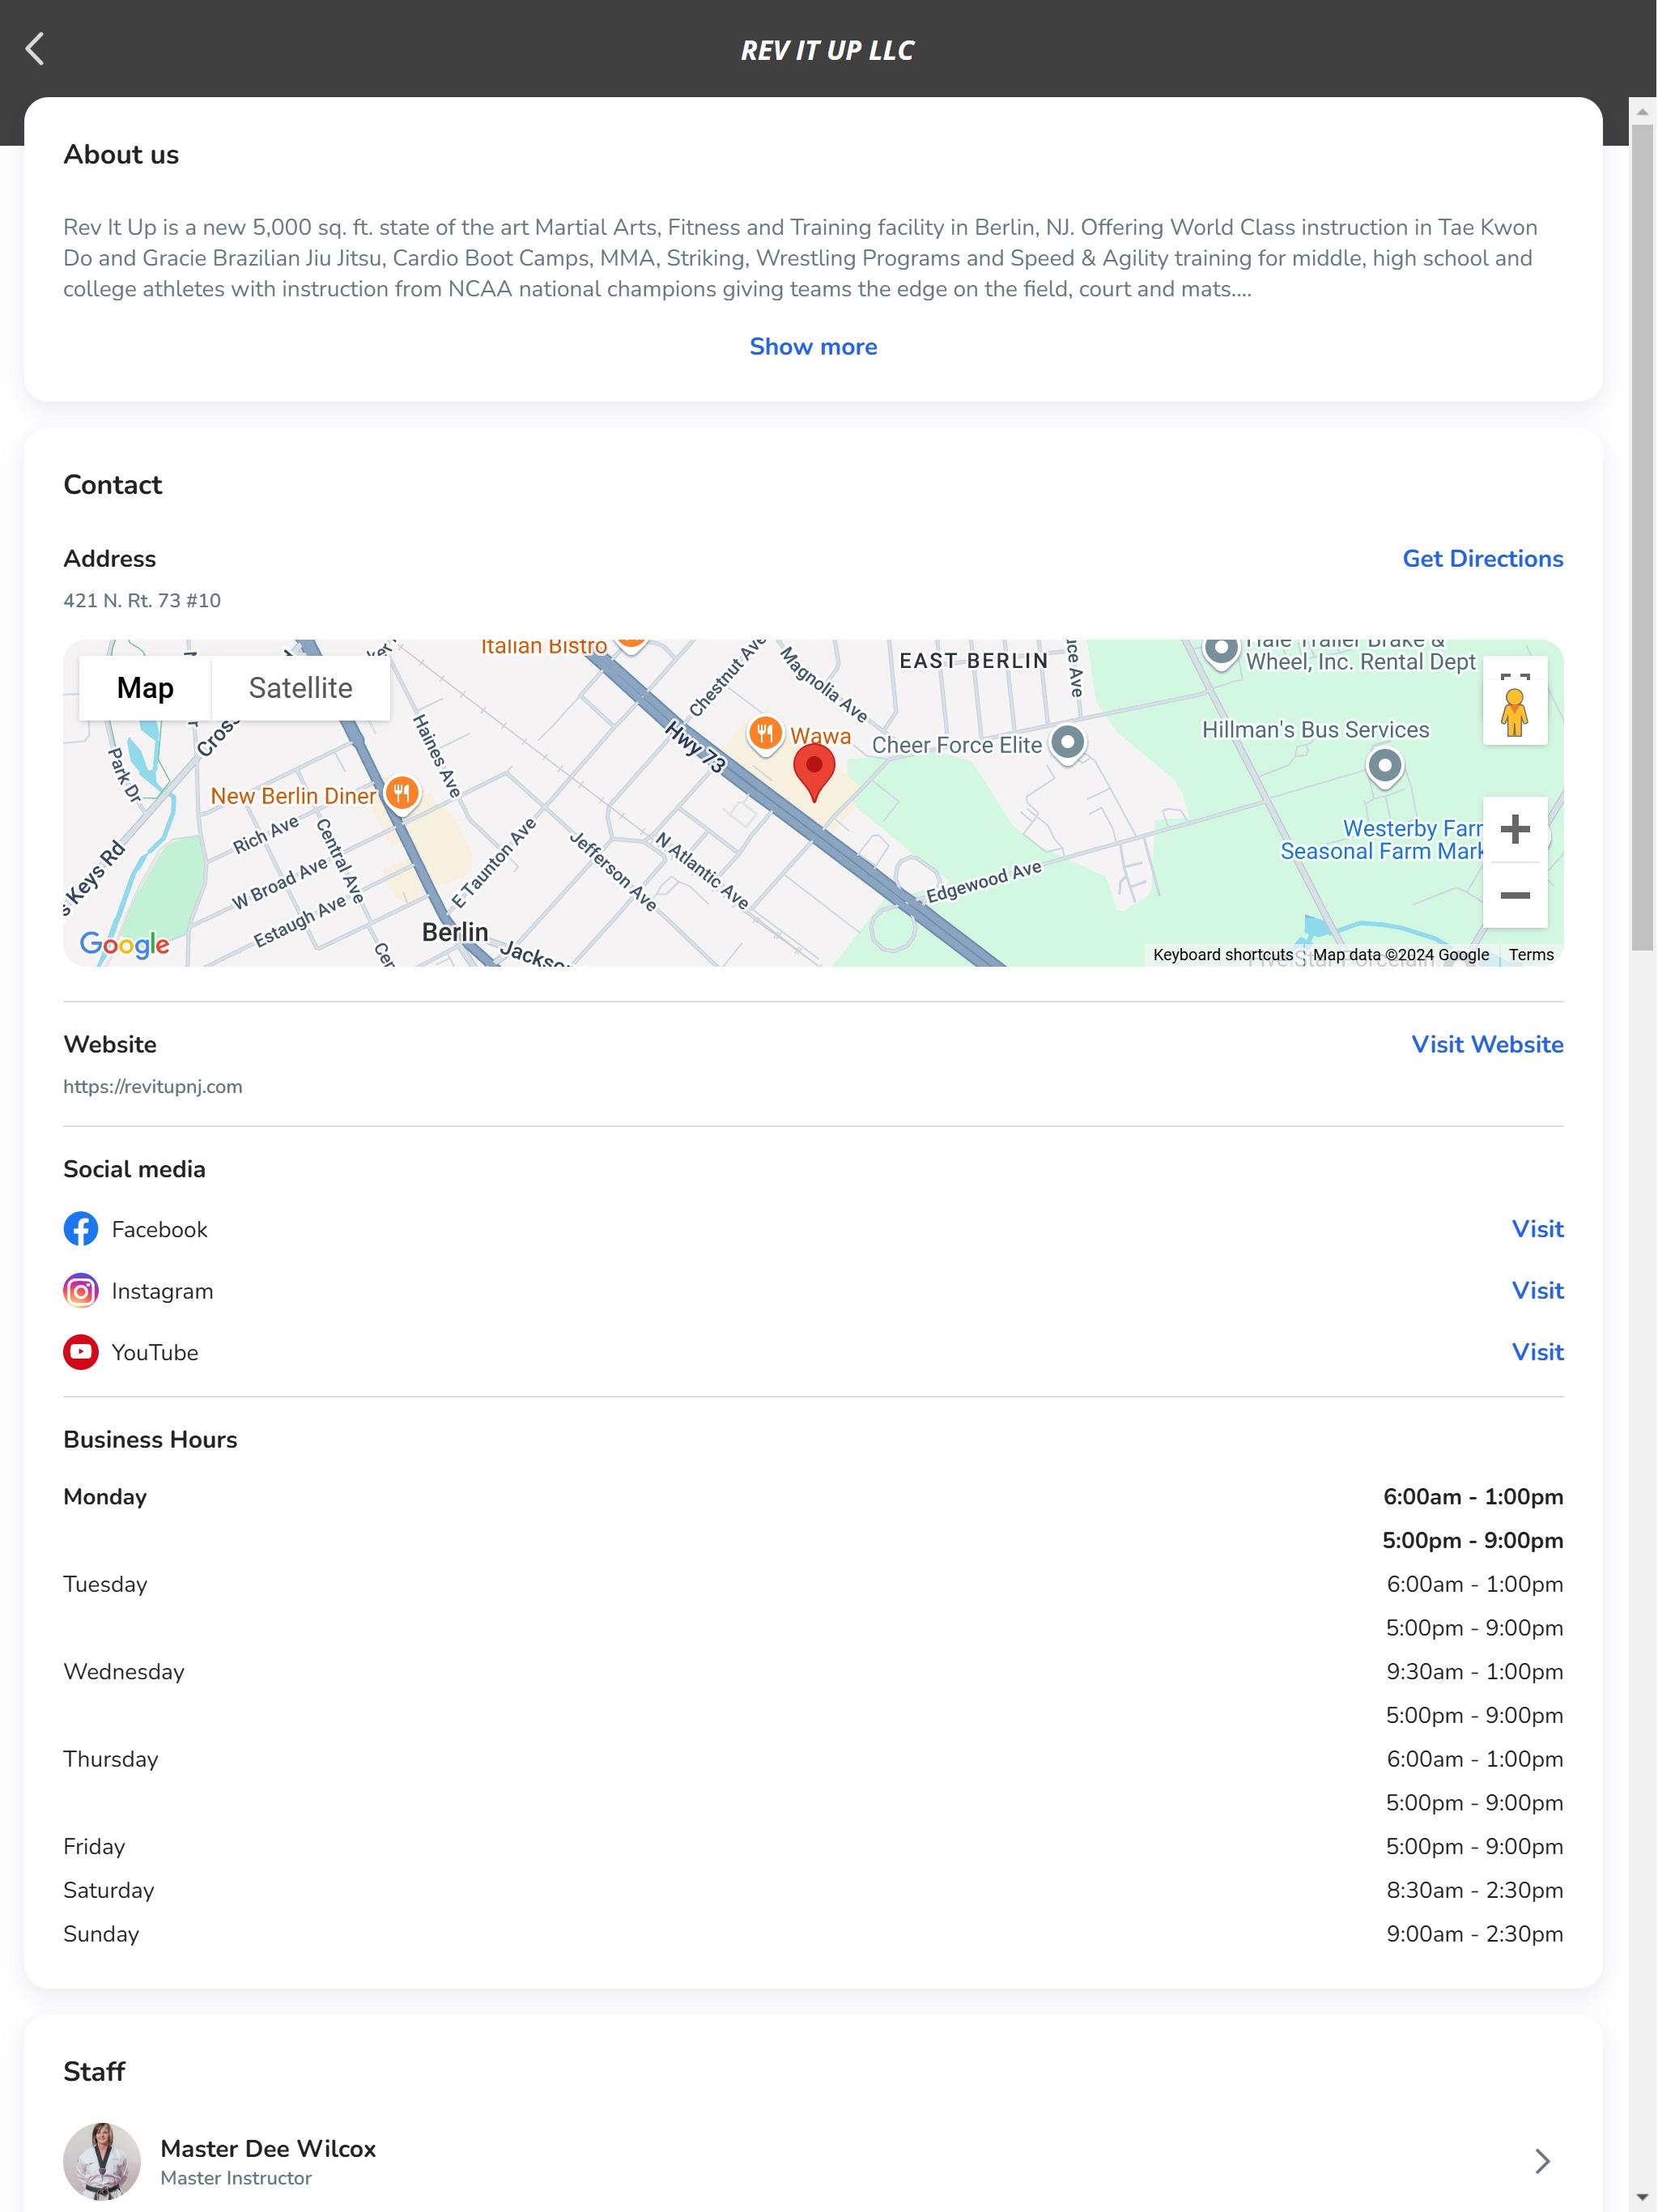Expand About us with Show more
1658x2212 pixels.
[813, 346]
